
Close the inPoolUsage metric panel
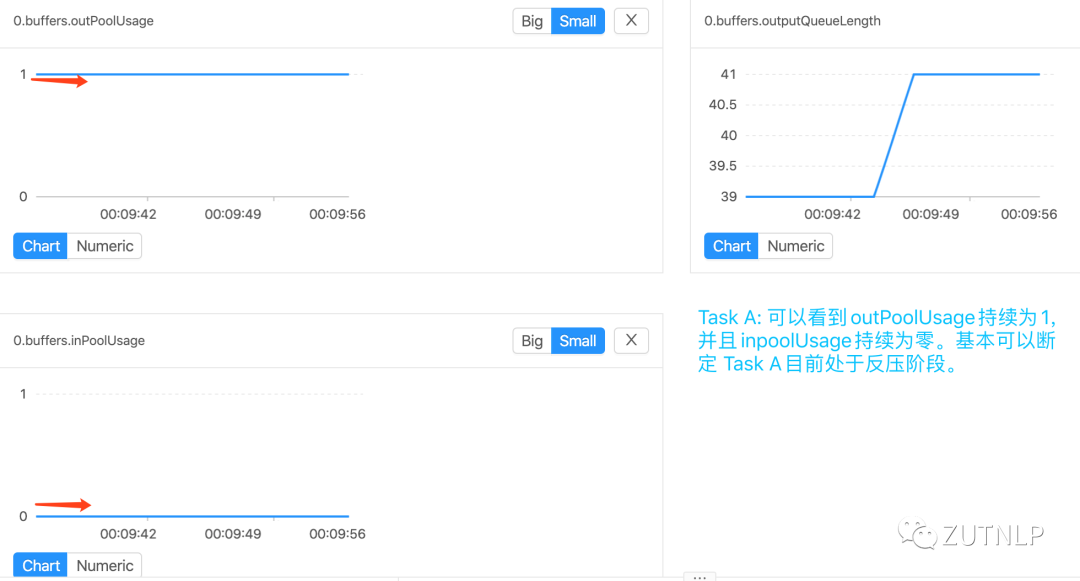pos(631,340)
